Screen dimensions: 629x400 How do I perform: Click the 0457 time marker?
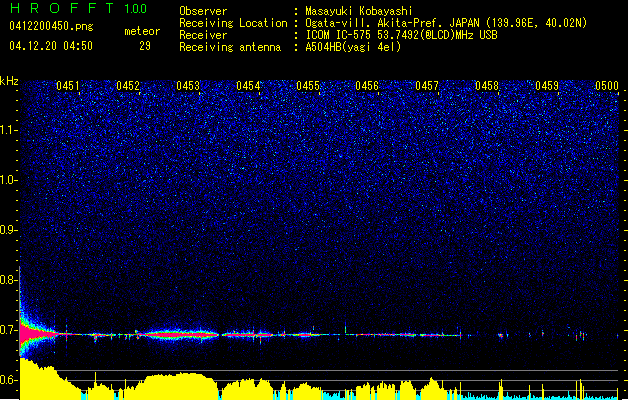427,86
